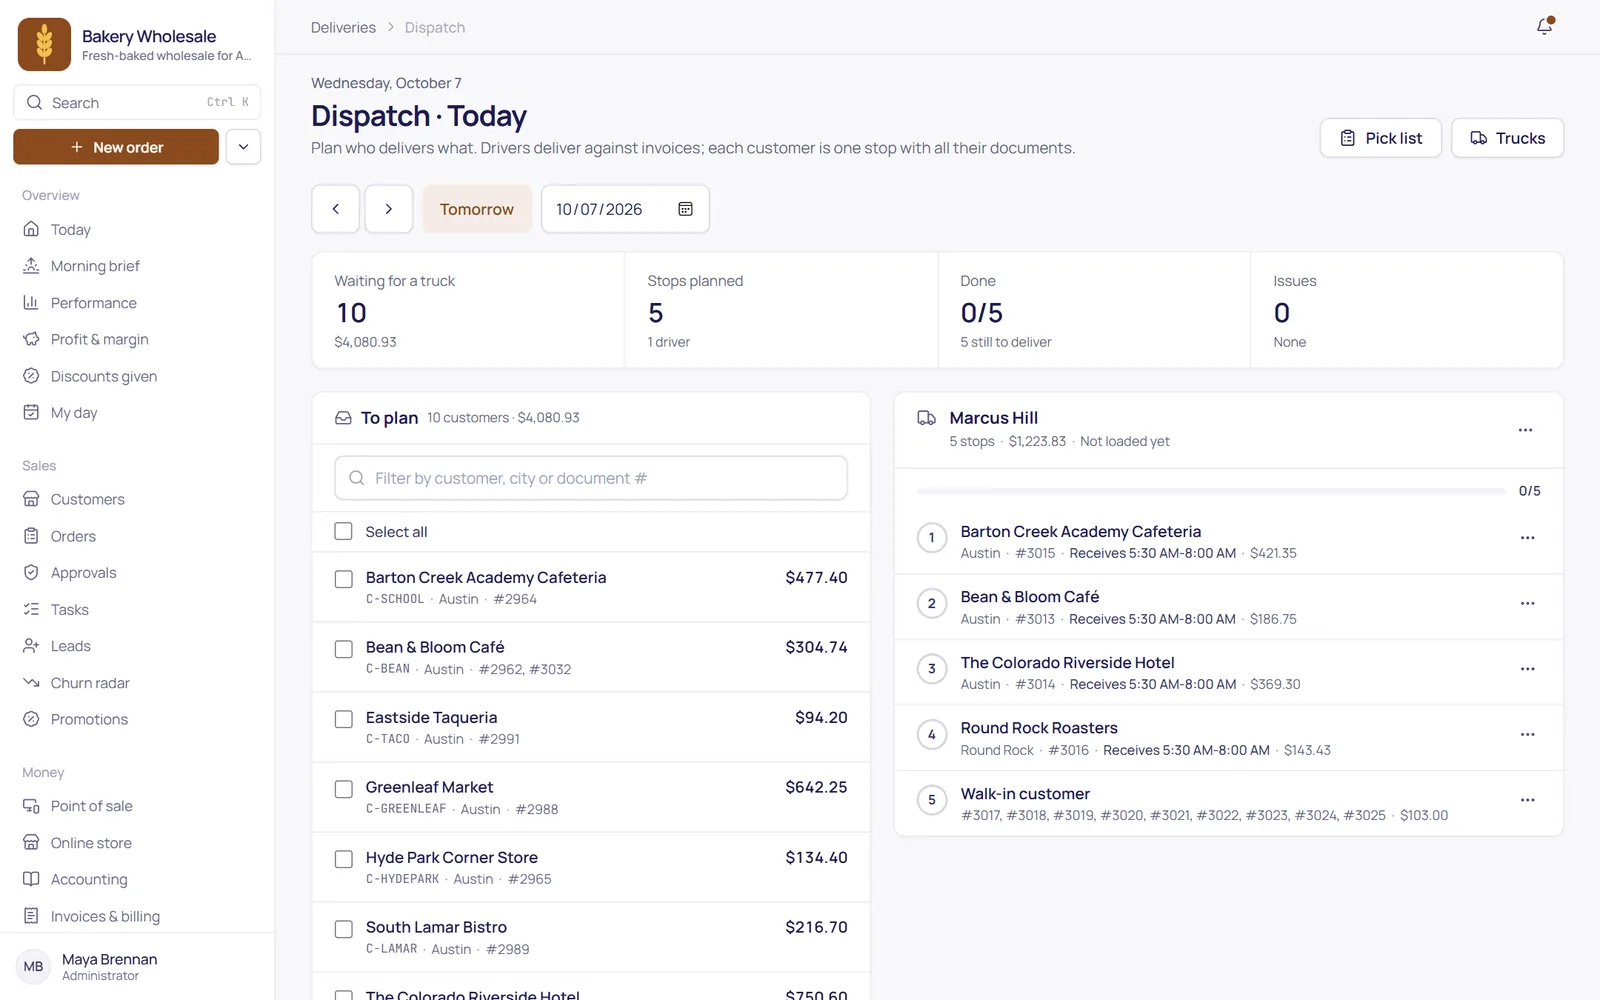Viewport: 1600px width, 1000px height.
Task: Click the New order button
Action: [x=116, y=147]
